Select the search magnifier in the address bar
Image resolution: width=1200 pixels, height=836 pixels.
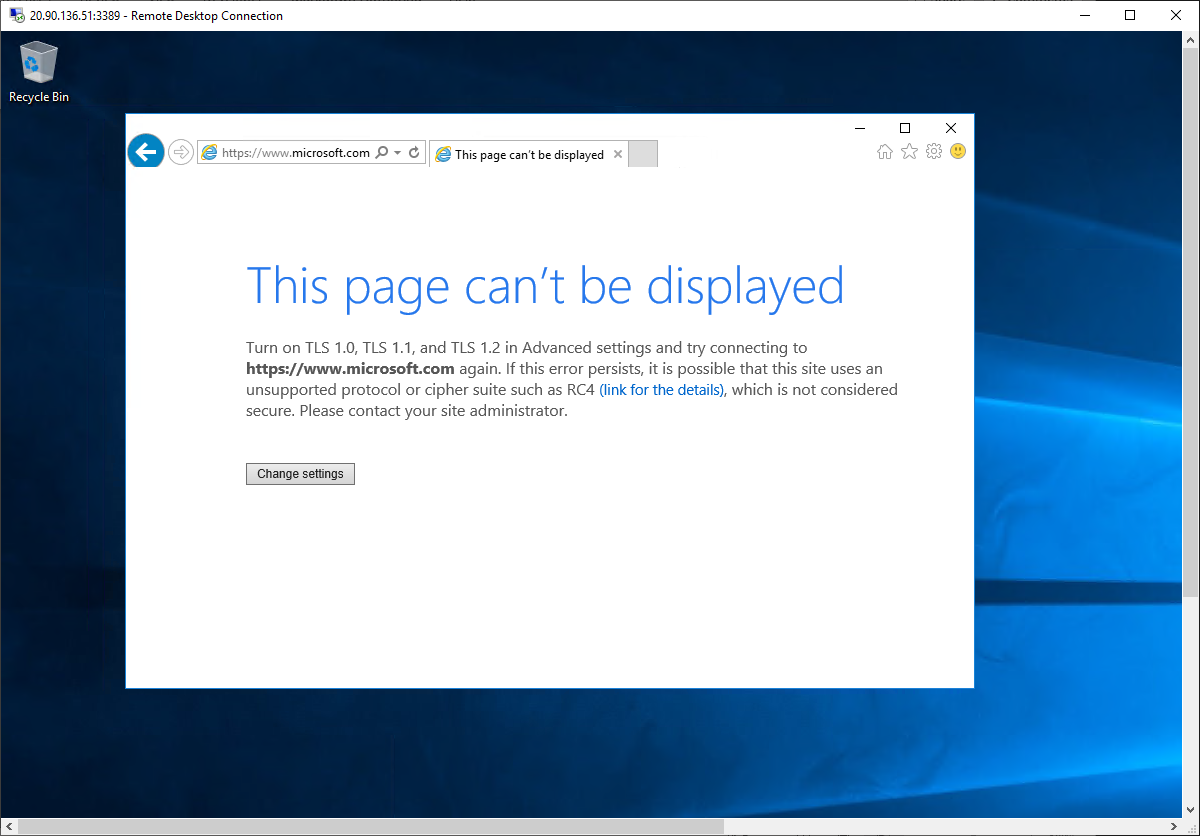click(x=382, y=152)
